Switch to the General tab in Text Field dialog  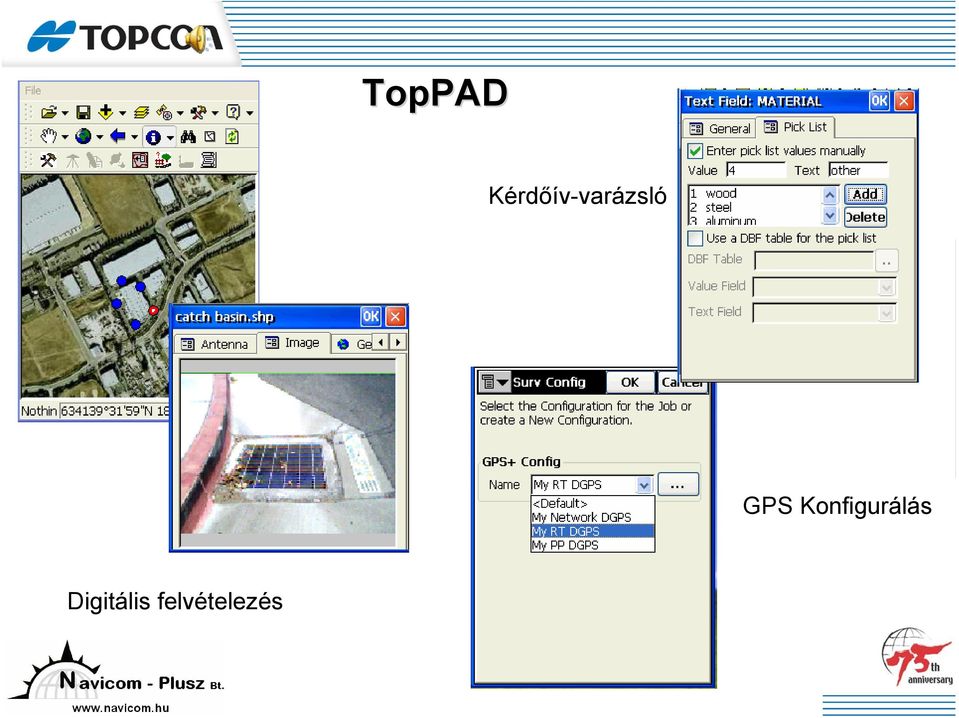(x=720, y=128)
